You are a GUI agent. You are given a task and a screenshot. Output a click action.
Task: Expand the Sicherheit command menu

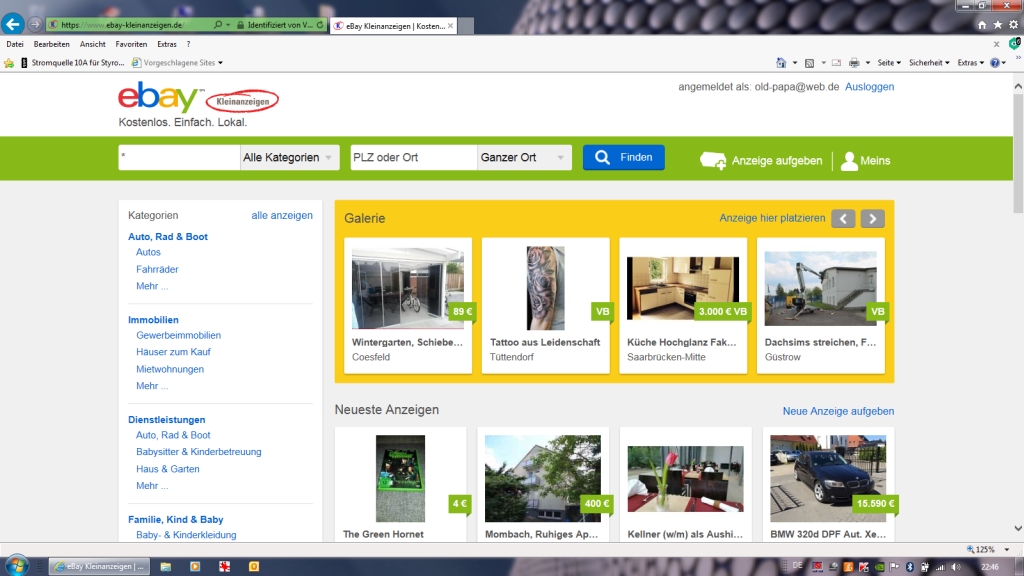click(x=929, y=63)
